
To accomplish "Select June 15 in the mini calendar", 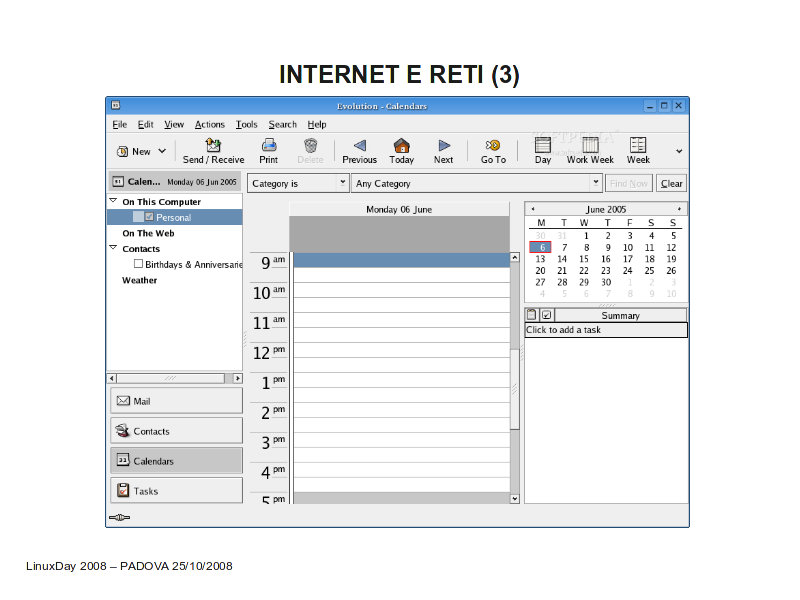I will coord(584,259).
